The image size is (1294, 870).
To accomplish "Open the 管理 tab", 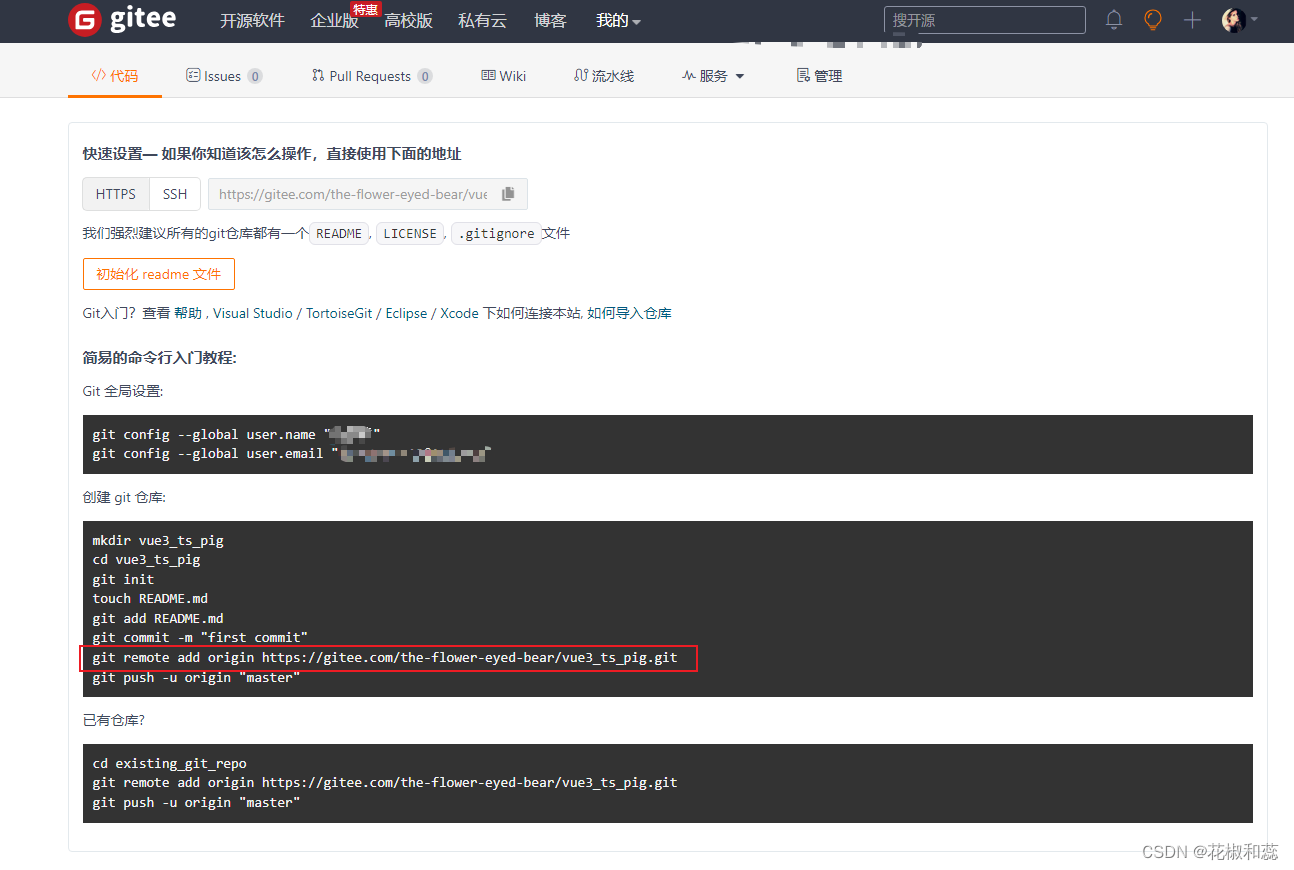I will pos(819,76).
